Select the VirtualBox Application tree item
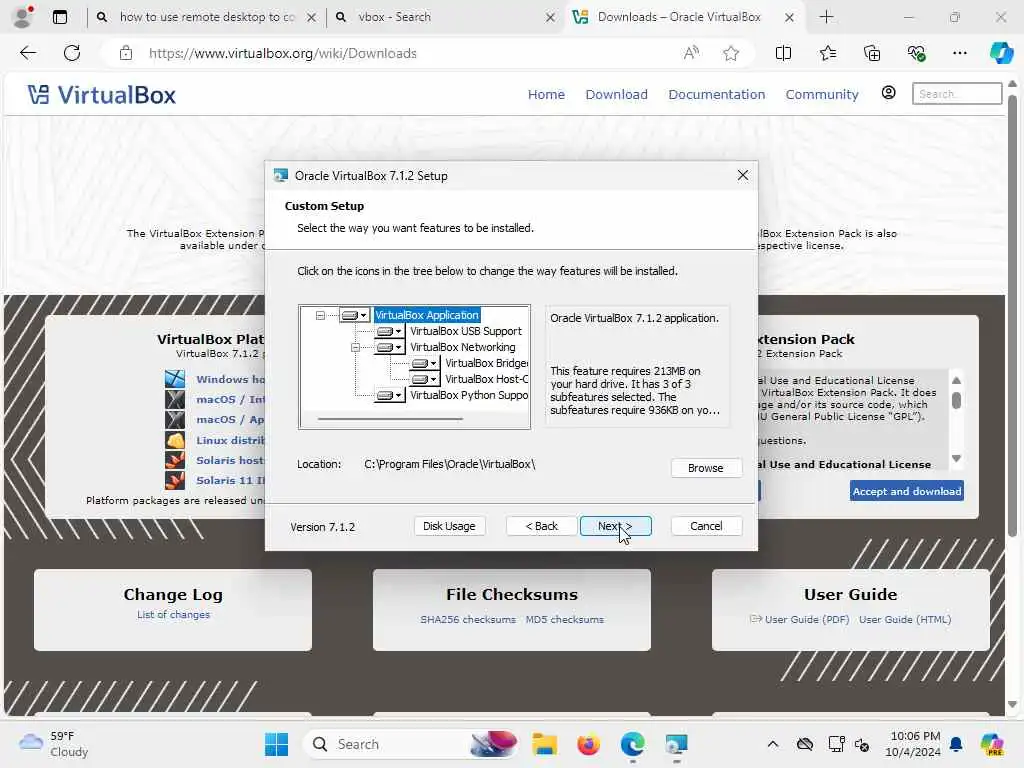 (x=427, y=315)
